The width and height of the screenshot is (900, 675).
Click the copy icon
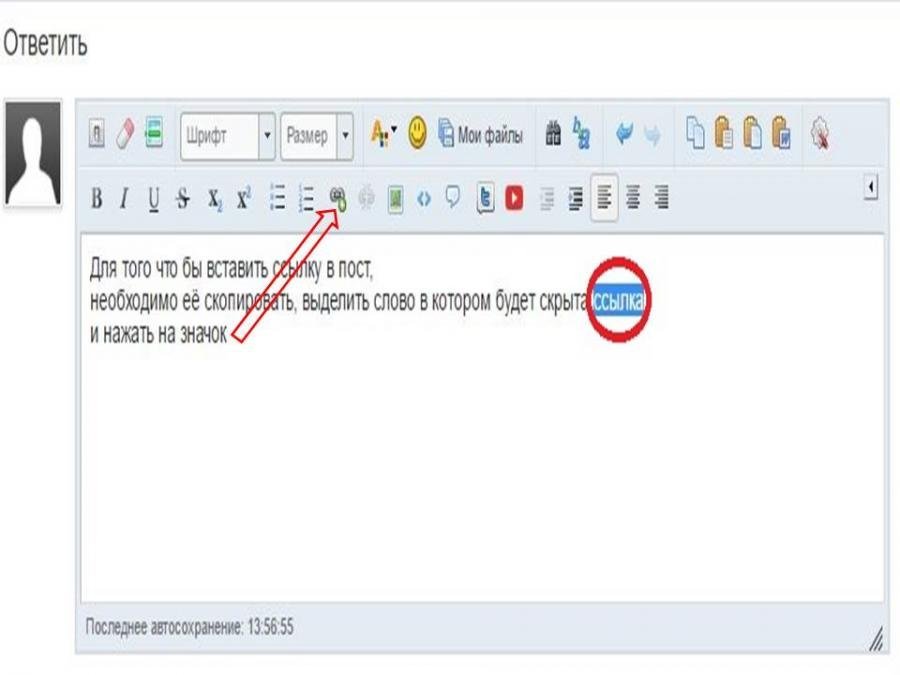696,133
